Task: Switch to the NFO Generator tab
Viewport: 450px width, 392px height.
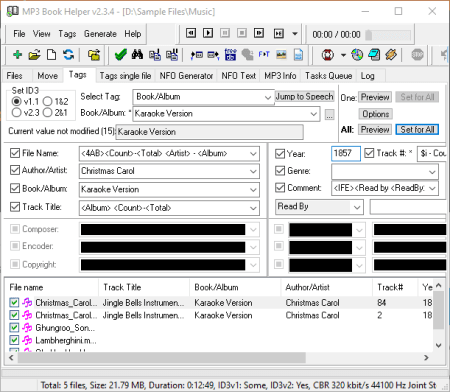Action: (186, 76)
